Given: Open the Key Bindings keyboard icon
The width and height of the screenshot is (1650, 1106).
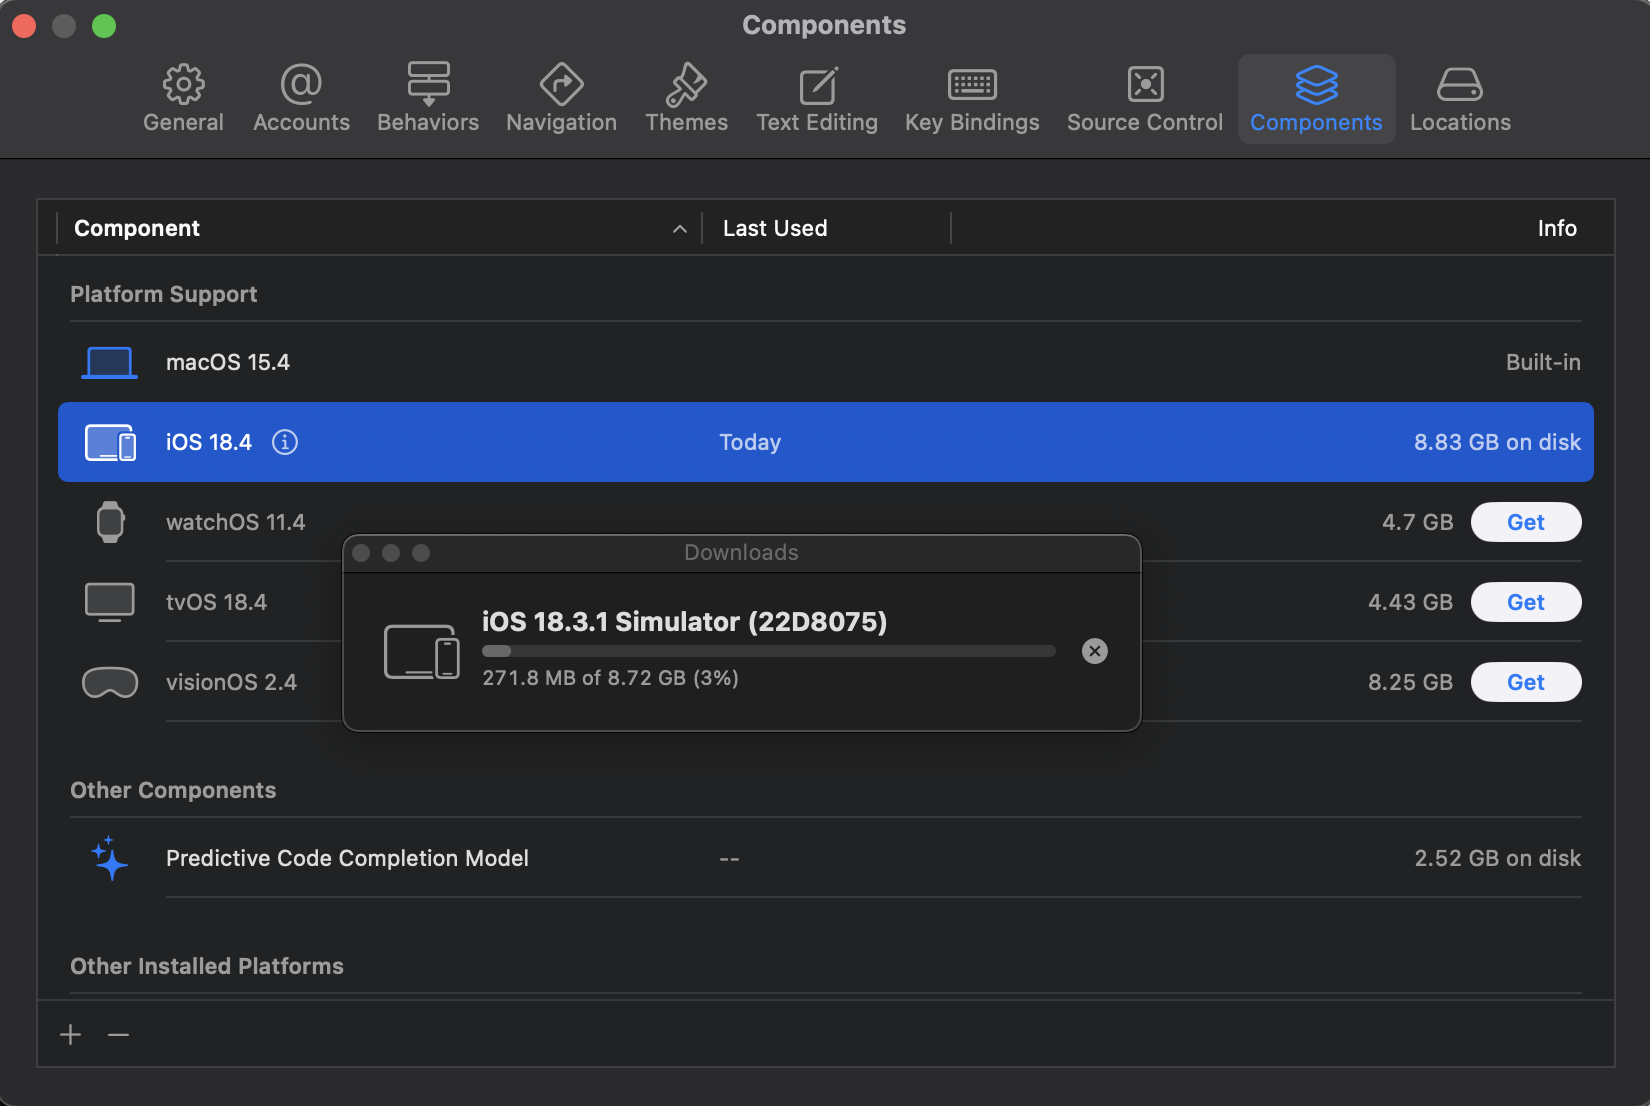Looking at the screenshot, I should [972, 85].
